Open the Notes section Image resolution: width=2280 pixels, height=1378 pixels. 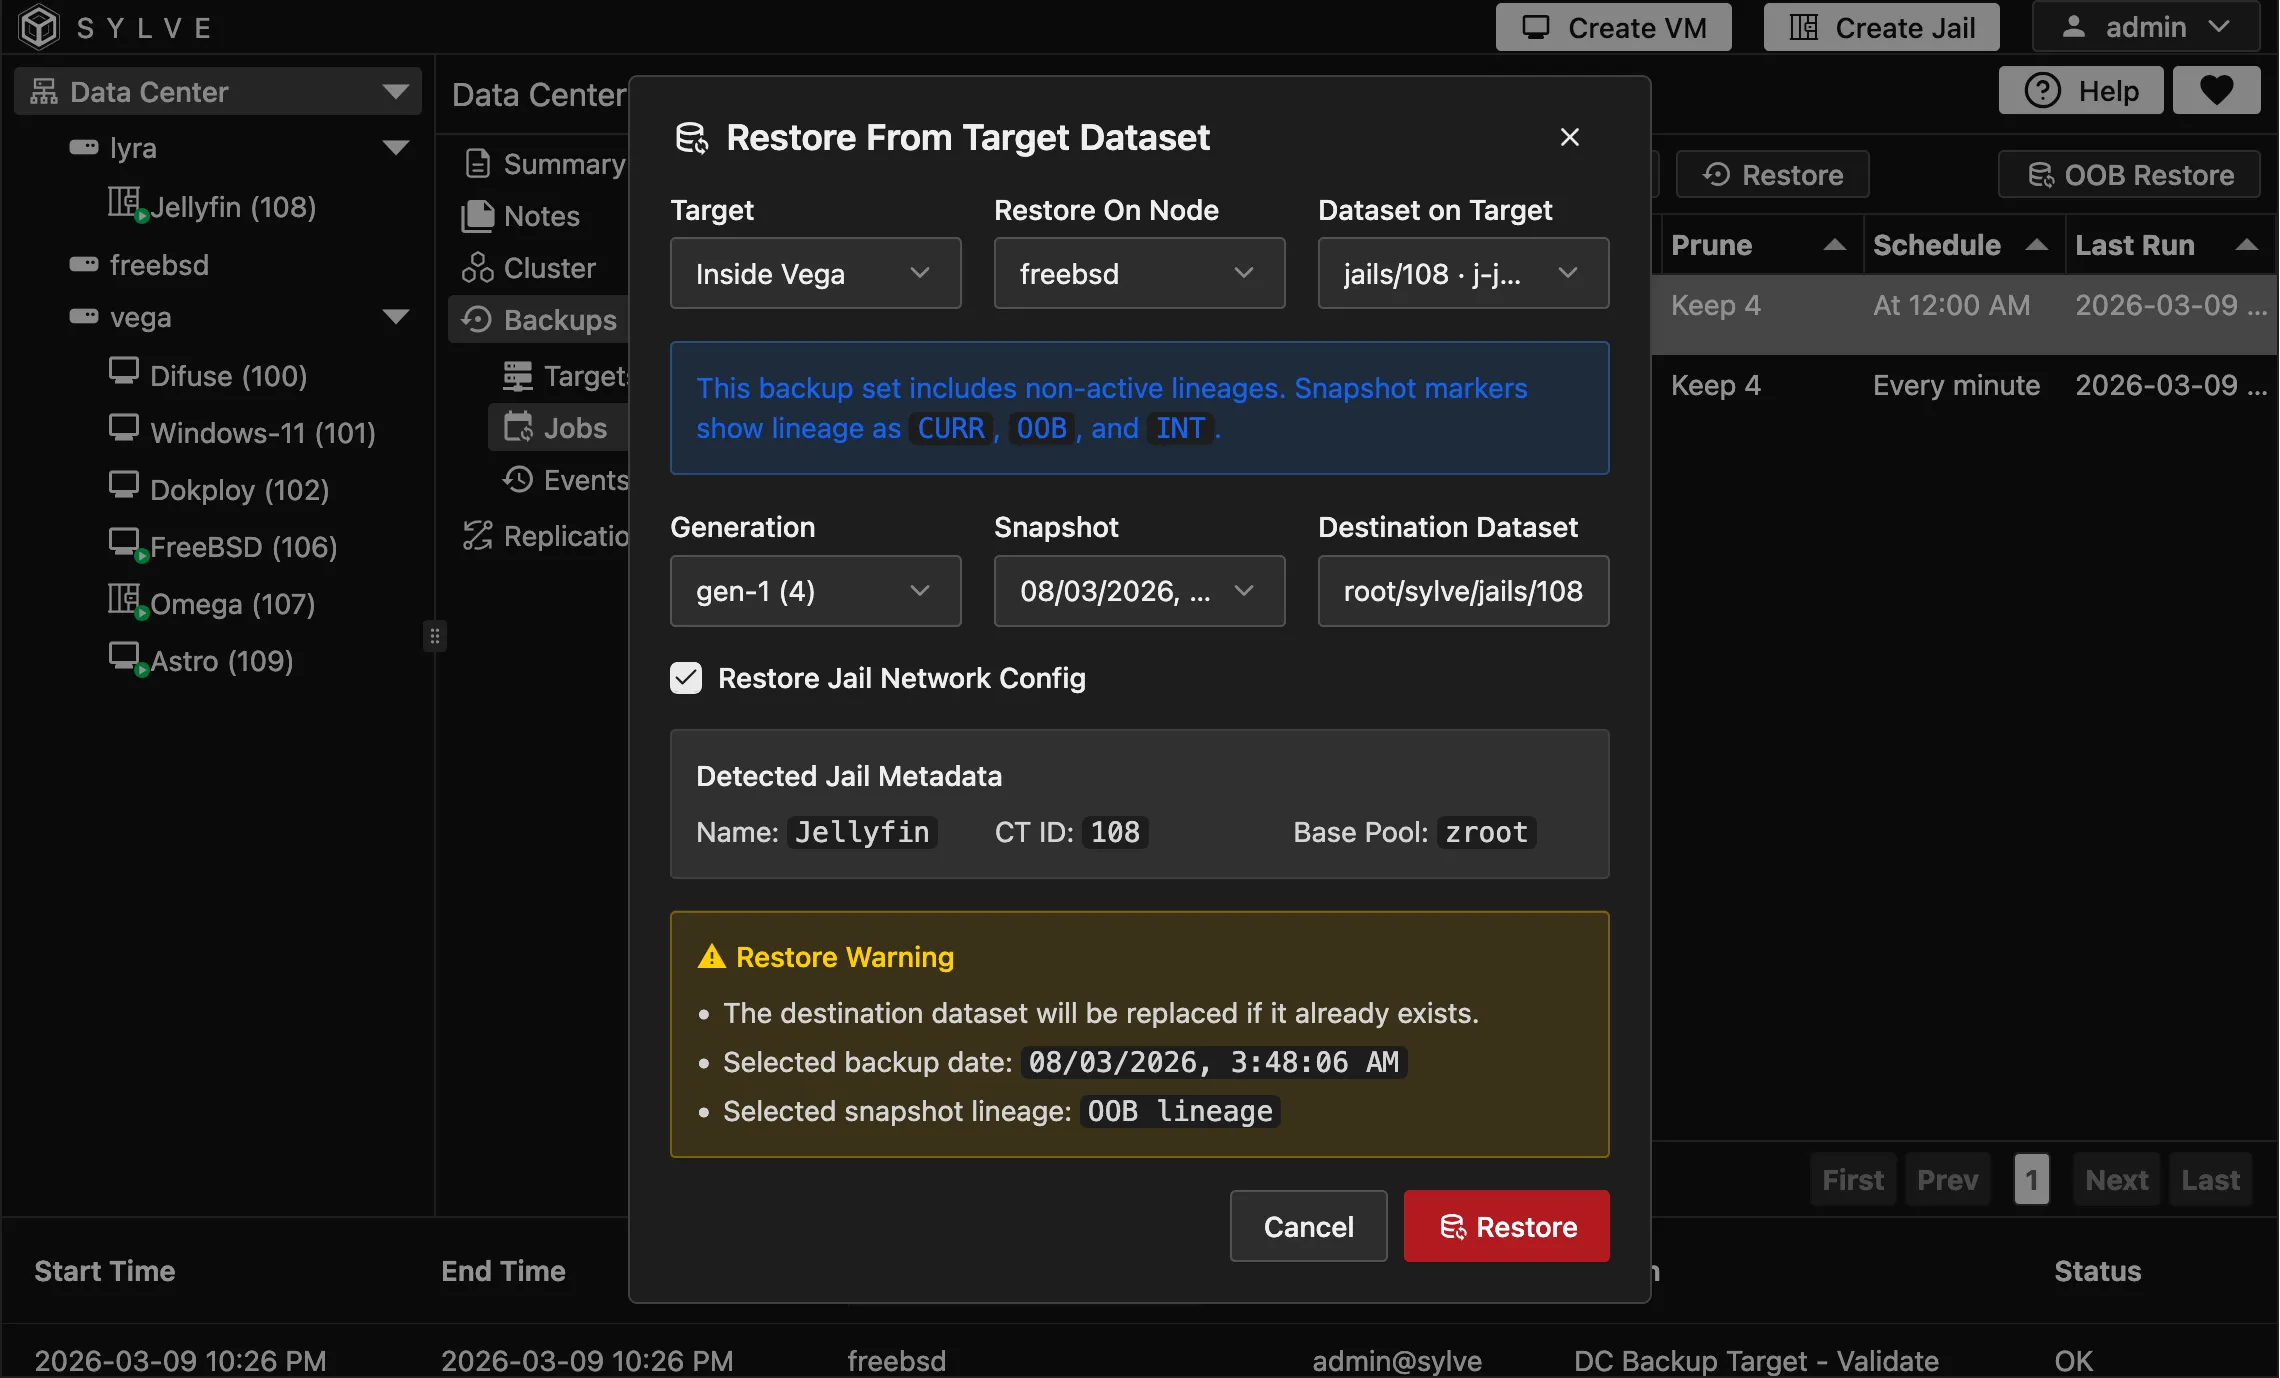tap(540, 216)
